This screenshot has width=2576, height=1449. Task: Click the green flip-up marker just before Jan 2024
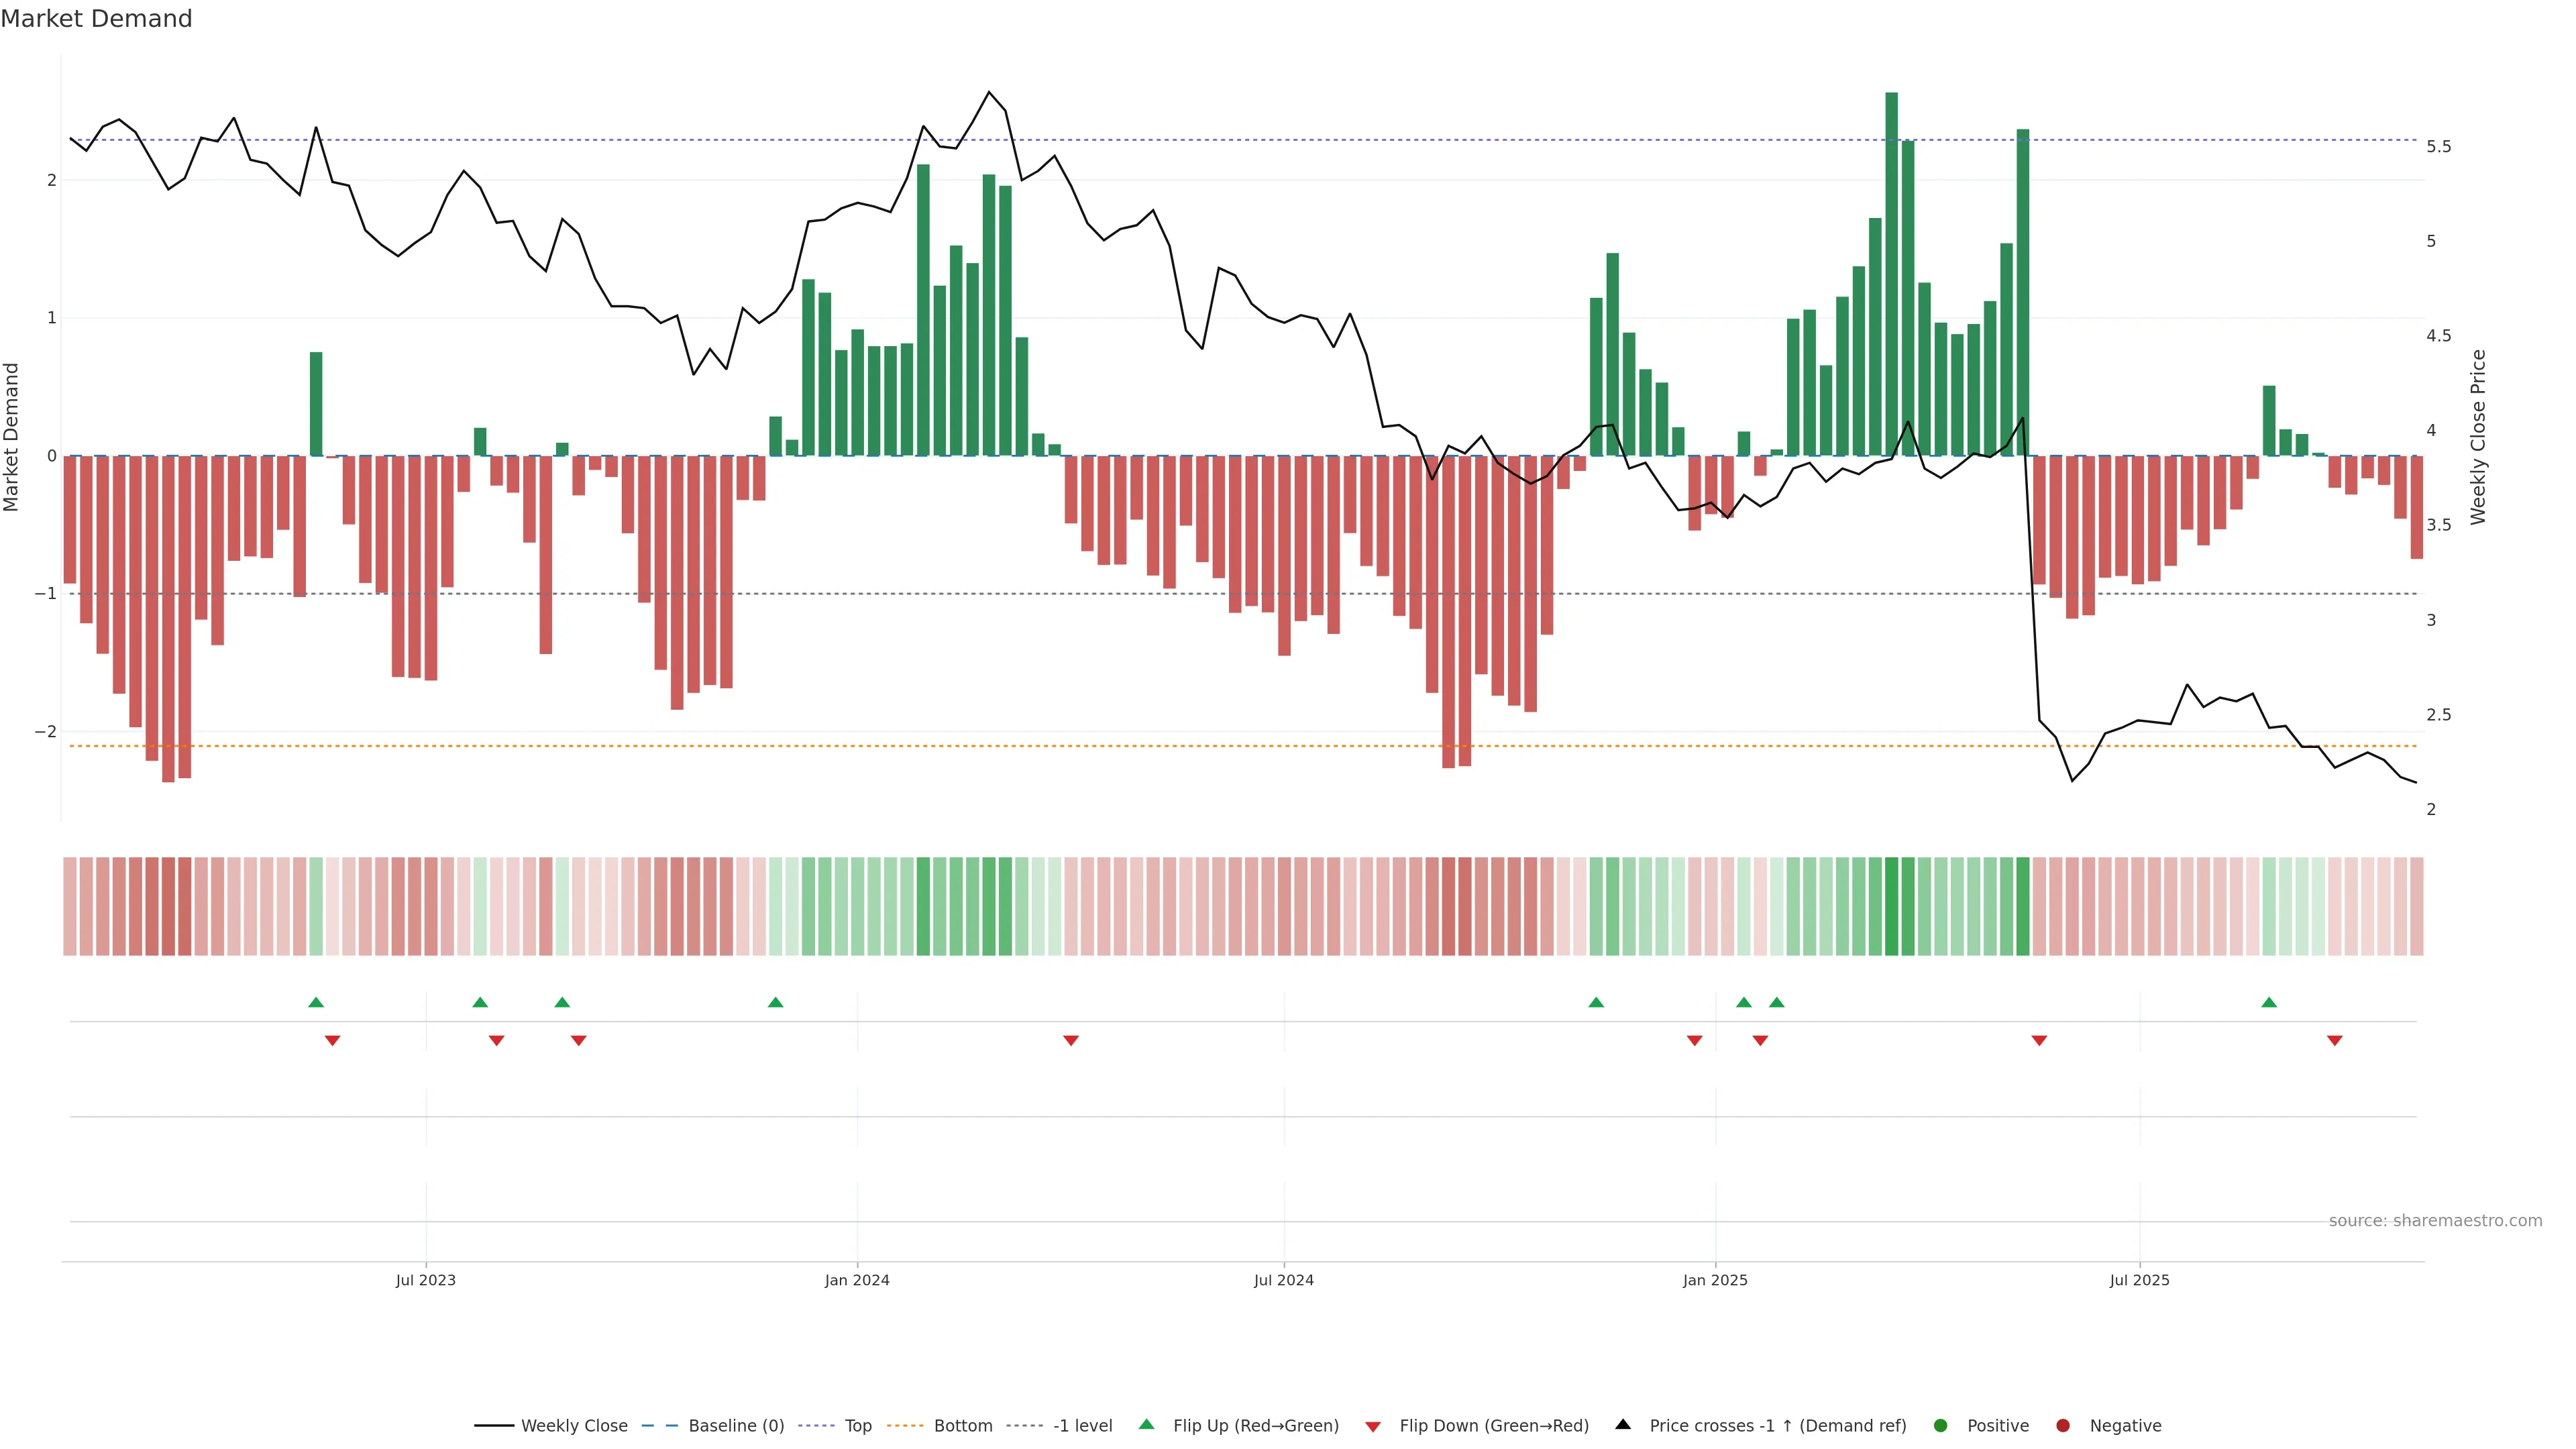click(x=775, y=1002)
